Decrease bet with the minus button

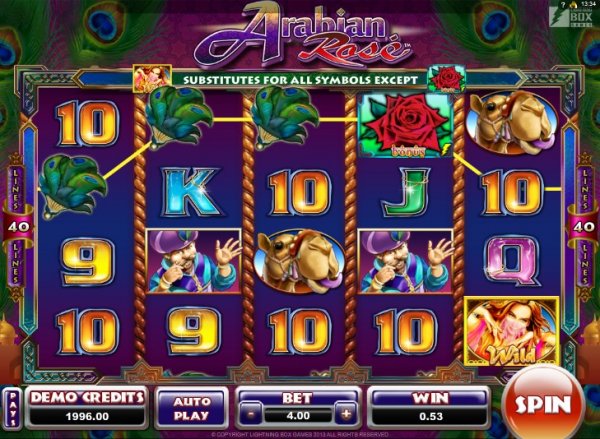pyautogui.click(x=250, y=415)
